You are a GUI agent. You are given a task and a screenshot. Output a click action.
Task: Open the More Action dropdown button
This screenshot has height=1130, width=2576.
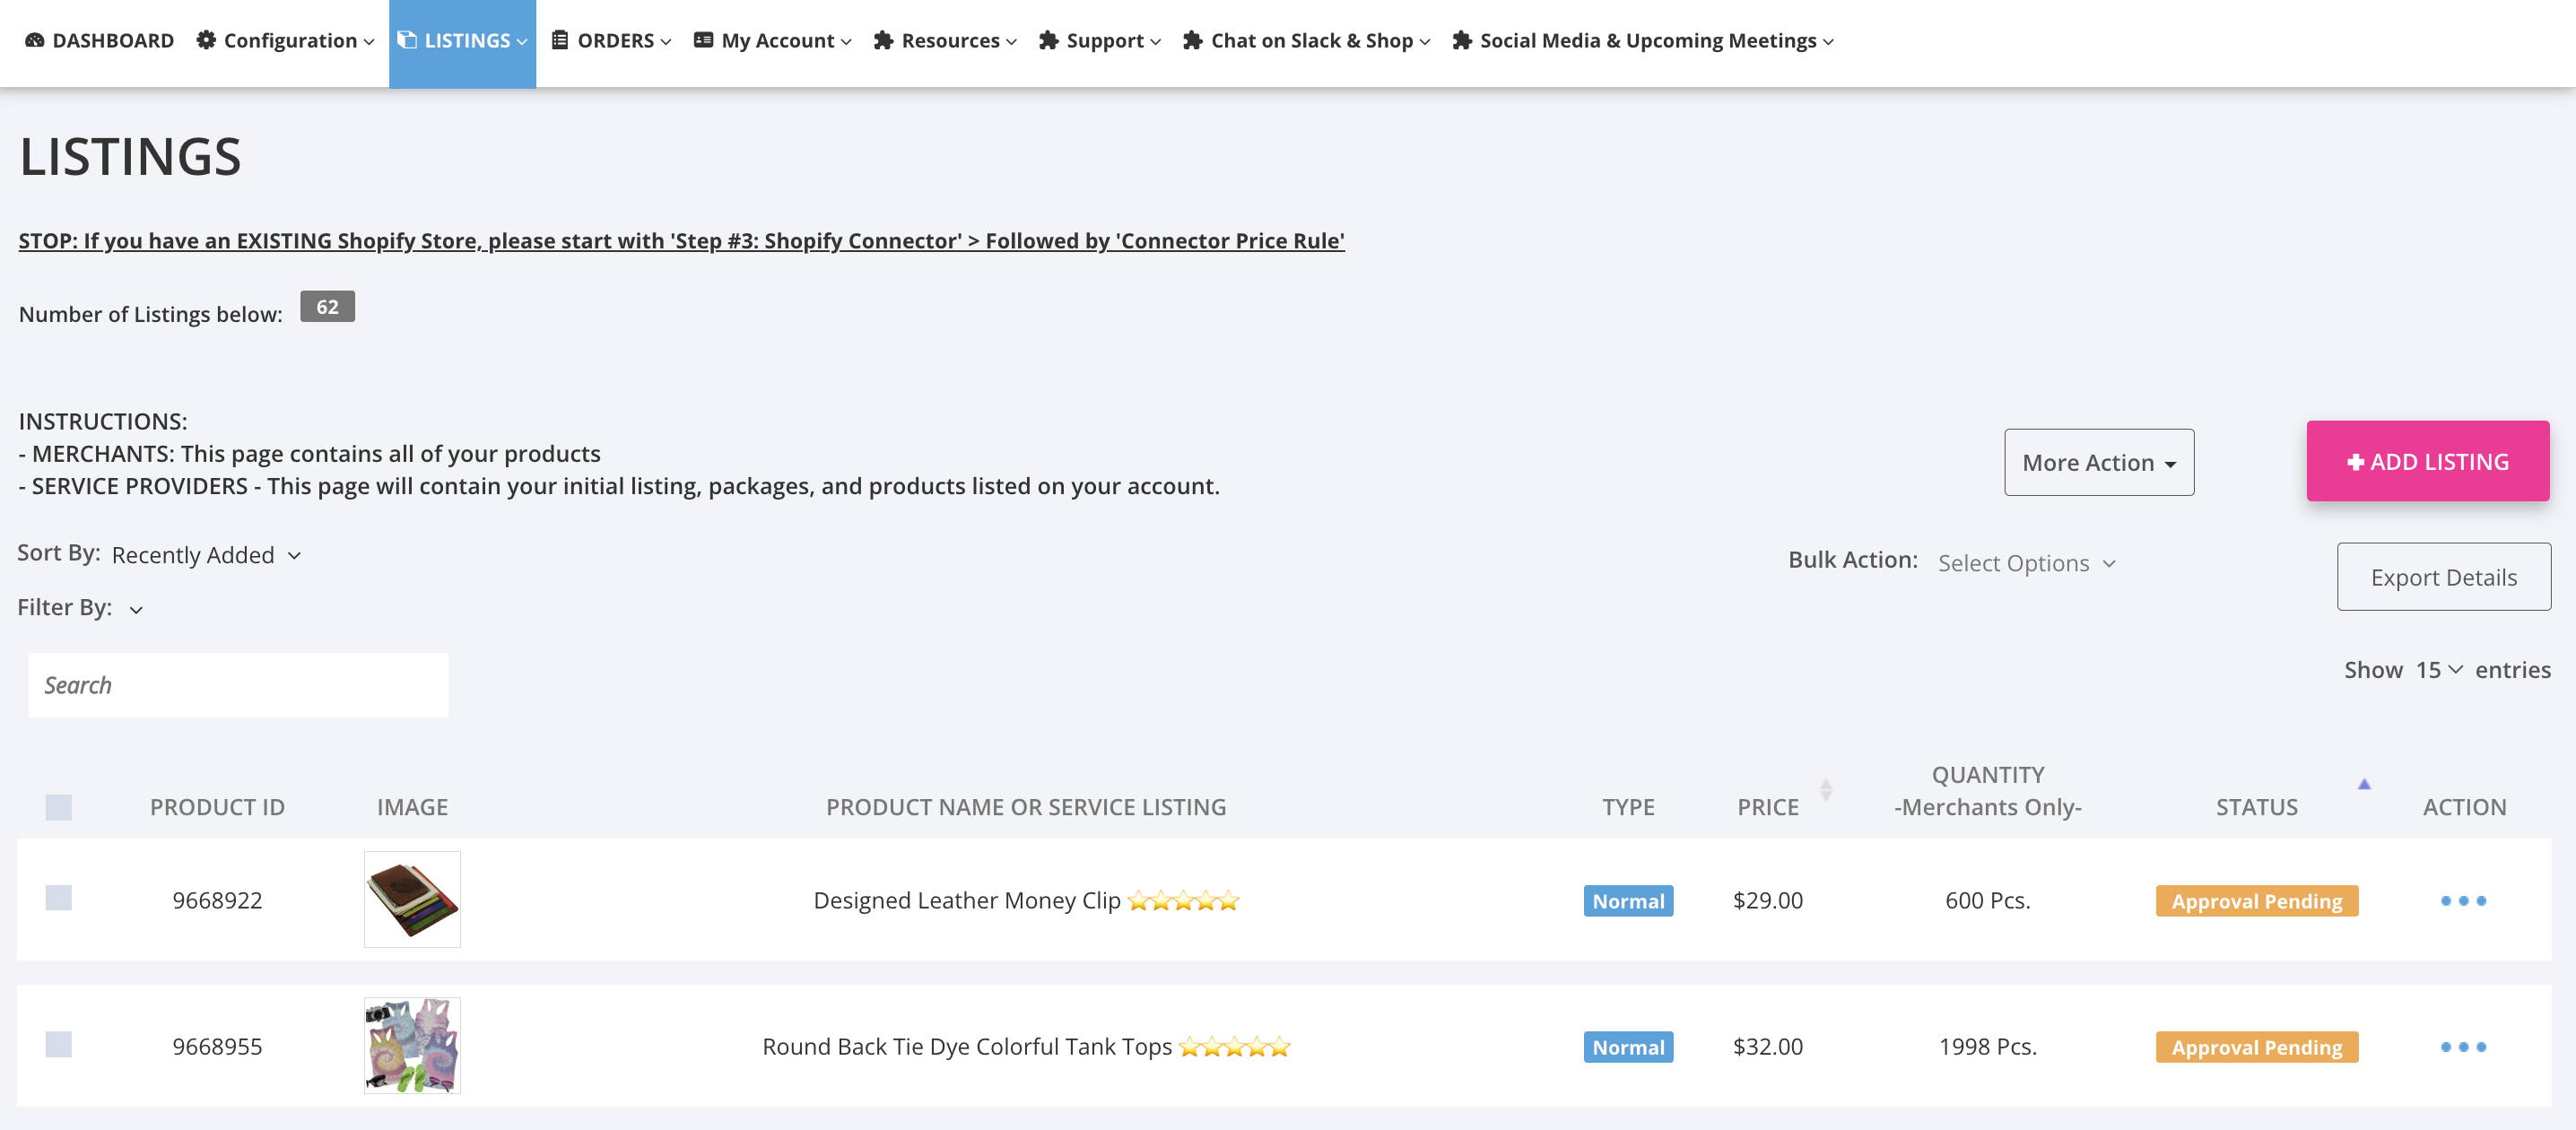point(2099,462)
